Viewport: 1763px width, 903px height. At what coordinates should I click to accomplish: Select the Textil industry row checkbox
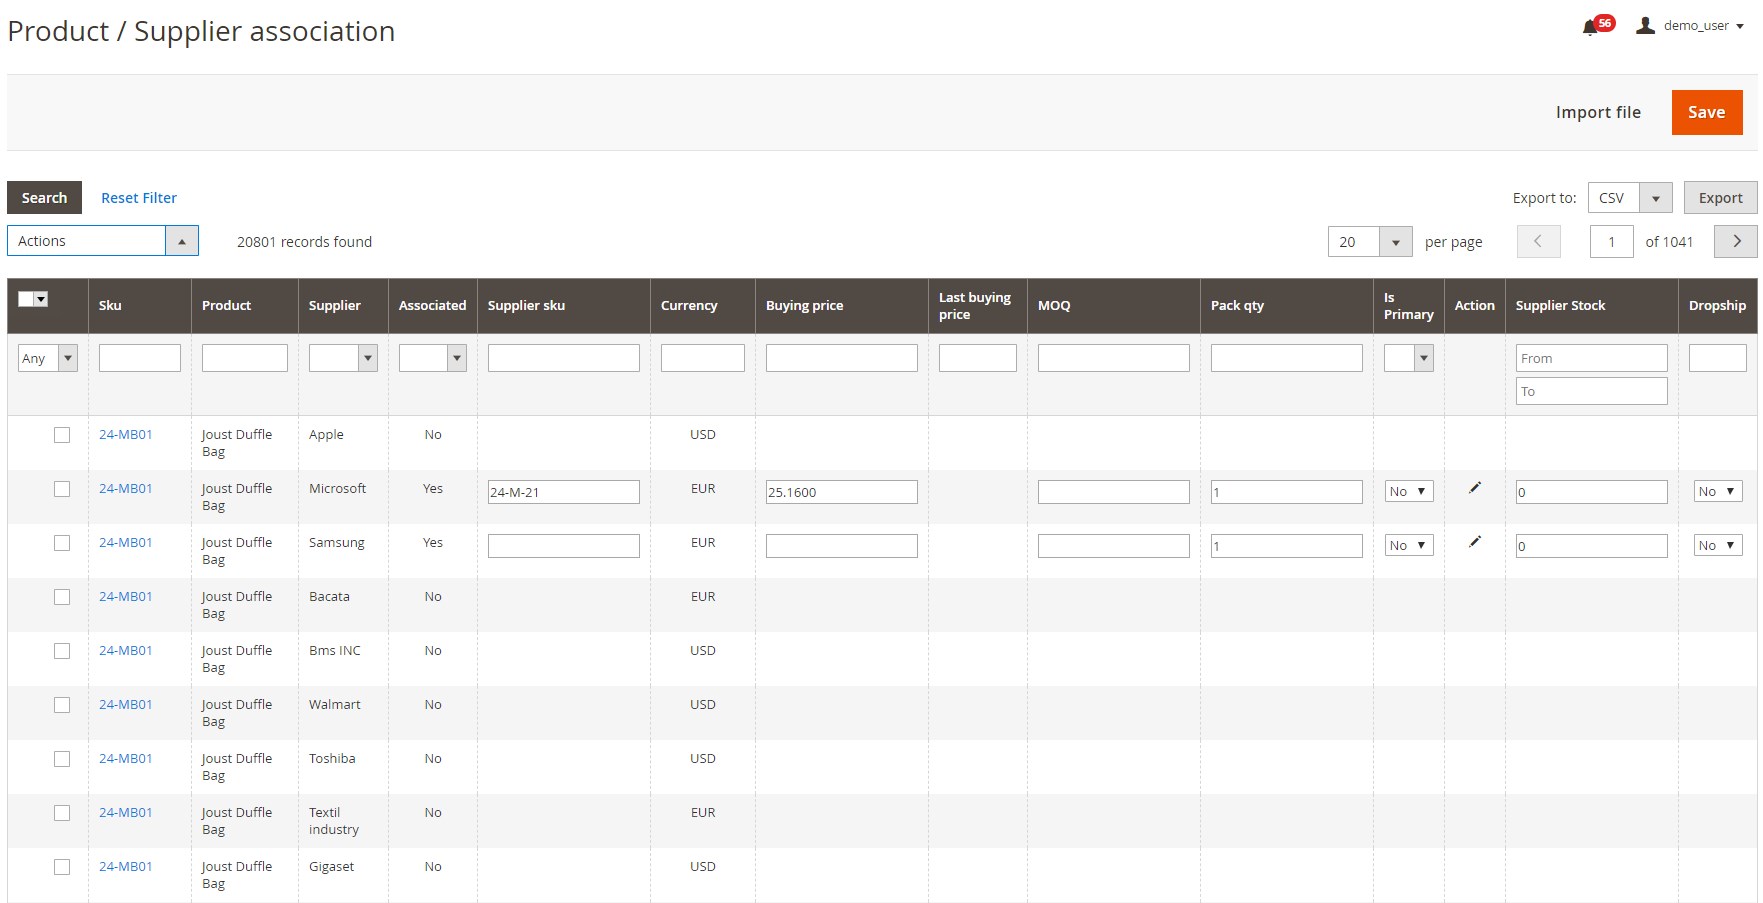(x=62, y=813)
